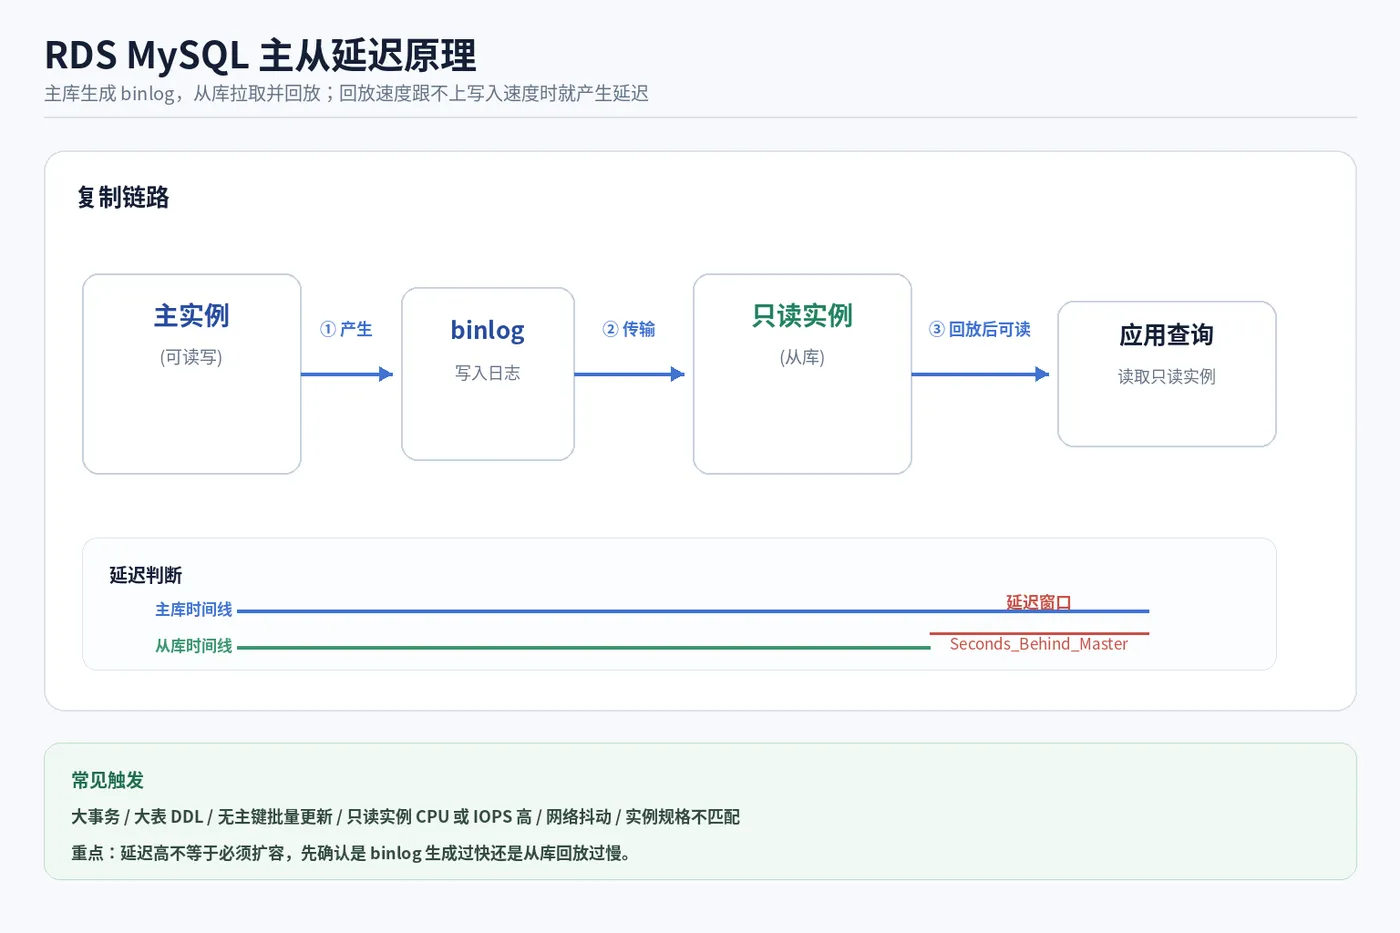Click the "从库时间线" label
The width and height of the screenshot is (1400, 933).
point(194,646)
